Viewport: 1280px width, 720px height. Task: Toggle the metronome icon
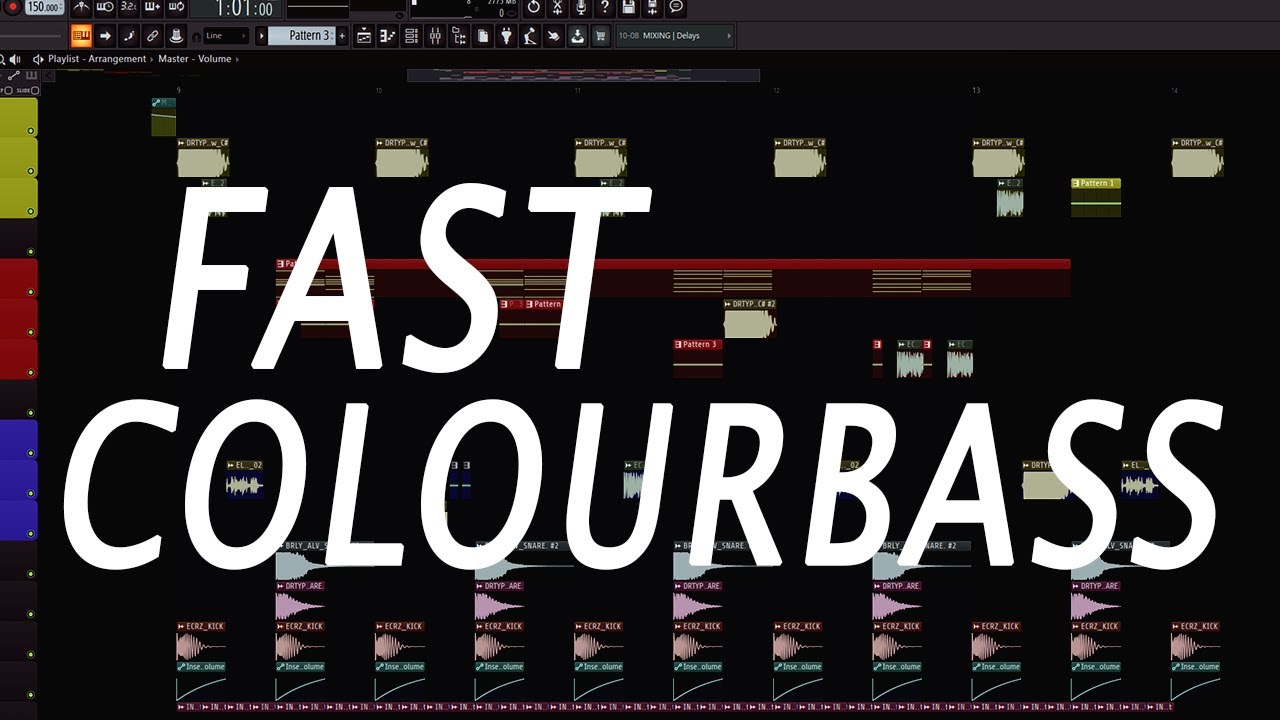tap(81, 7)
